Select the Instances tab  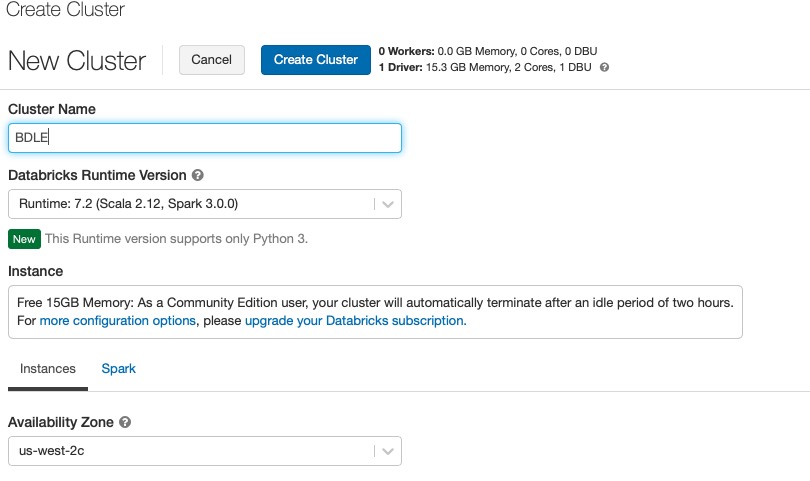coord(48,368)
